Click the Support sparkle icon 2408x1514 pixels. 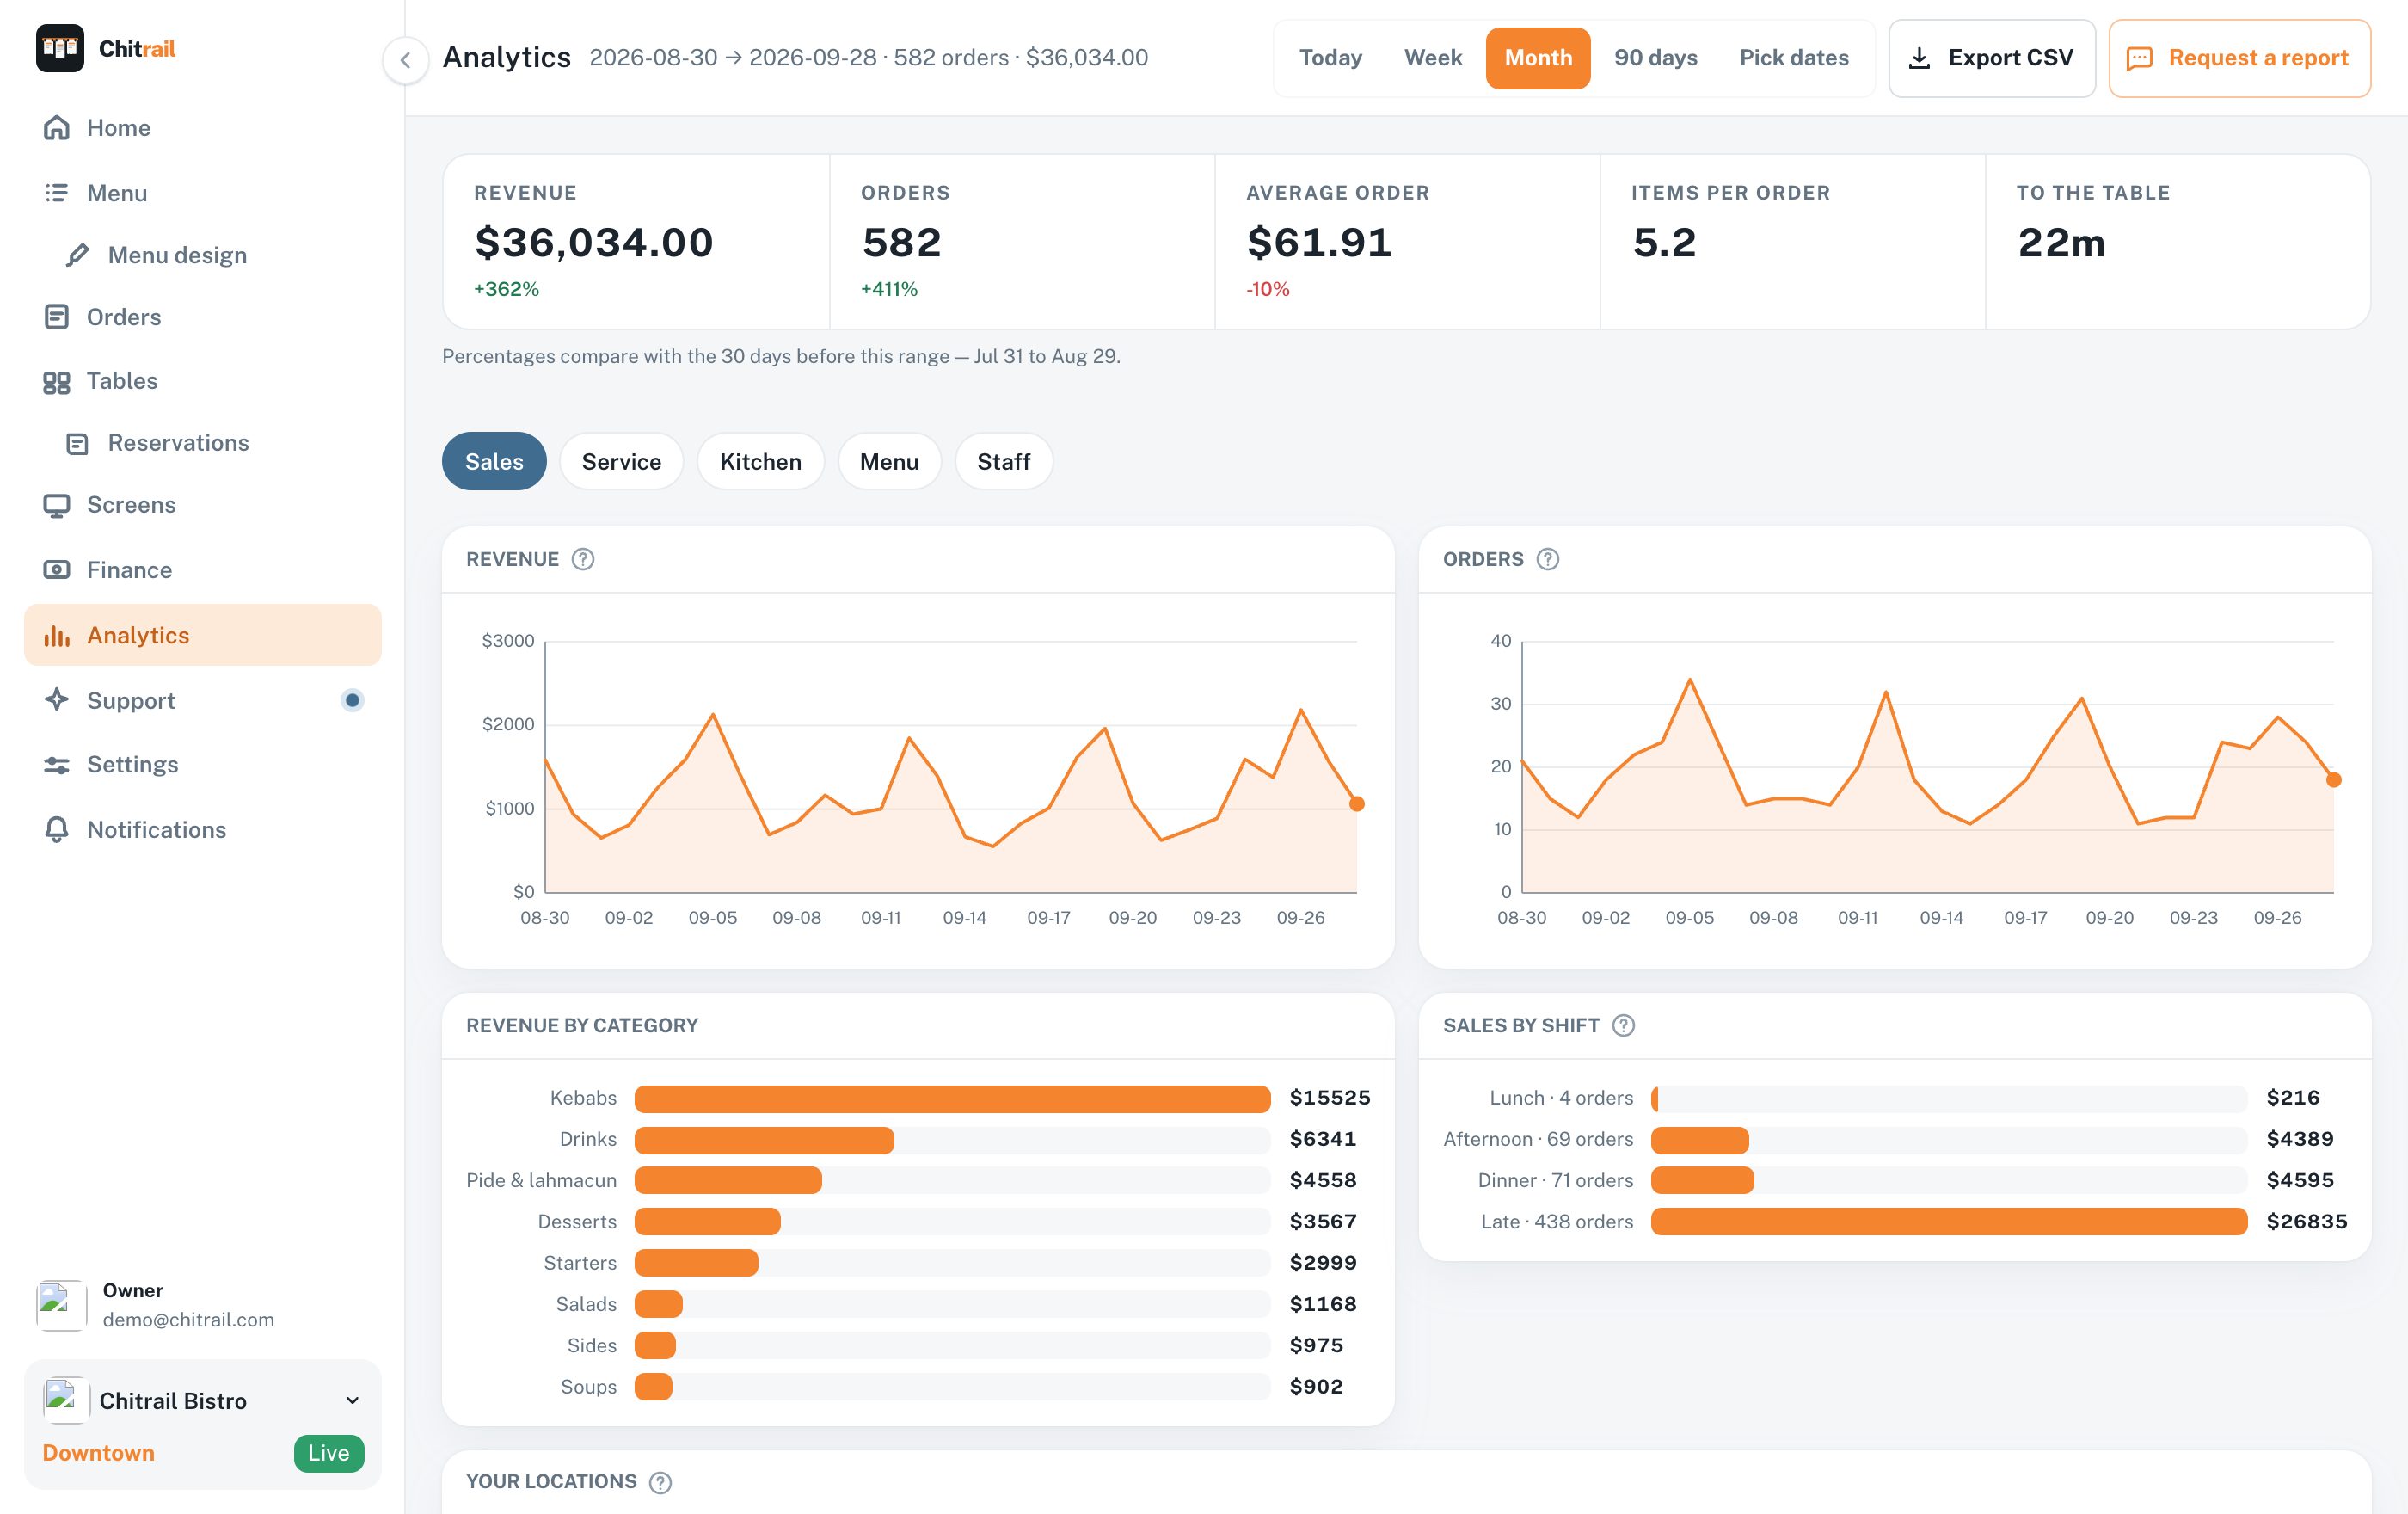pos(57,700)
